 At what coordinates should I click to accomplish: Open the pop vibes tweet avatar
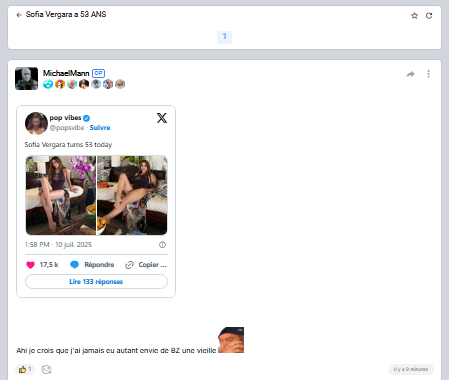[x=36, y=123]
